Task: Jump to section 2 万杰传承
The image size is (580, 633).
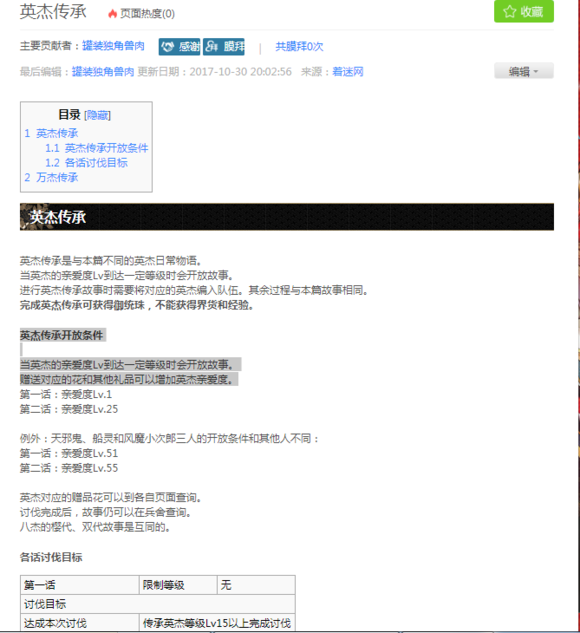Action: pos(51,177)
